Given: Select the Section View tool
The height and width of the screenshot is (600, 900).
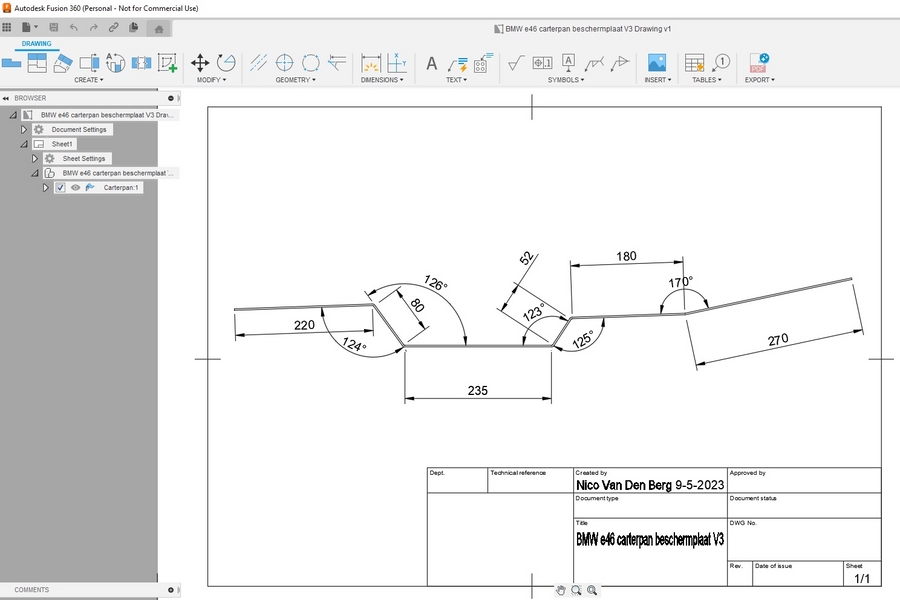Looking at the screenshot, I should click(x=63, y=63).
